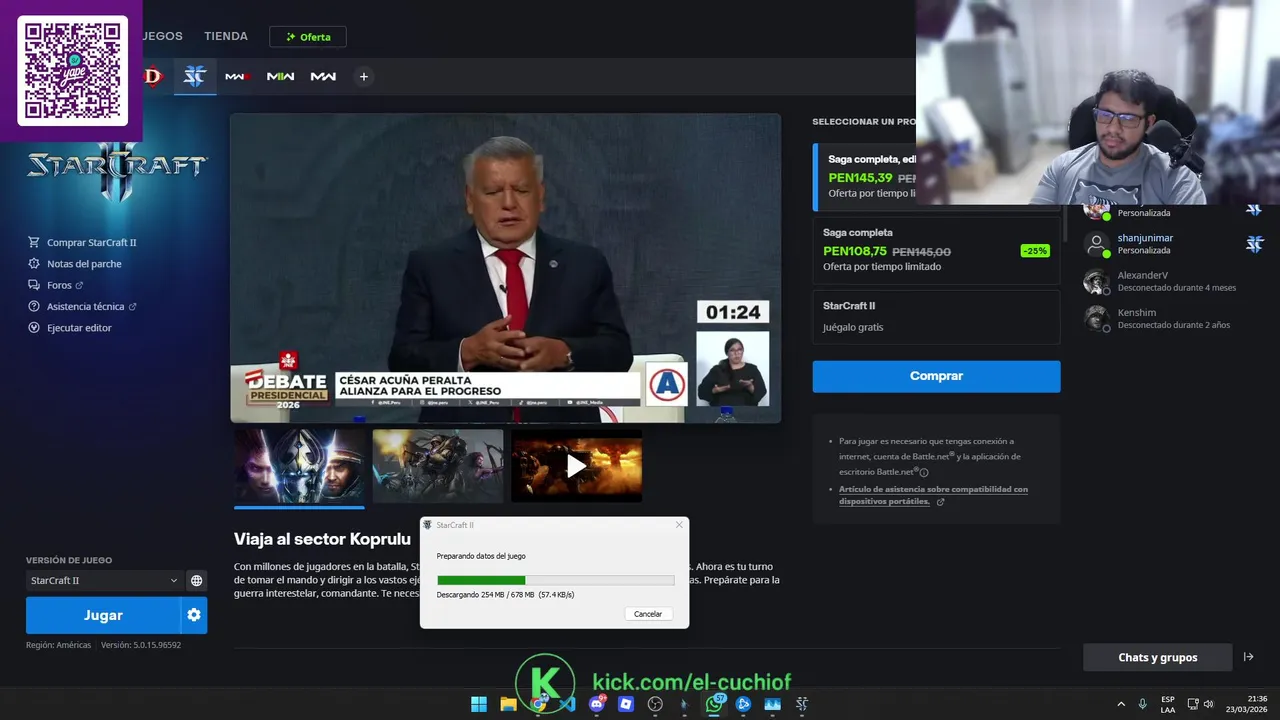Cancel the StarCraft II download dialog
The width and height of the screenshot is (1280, 720).
click(x=648, y=614)
